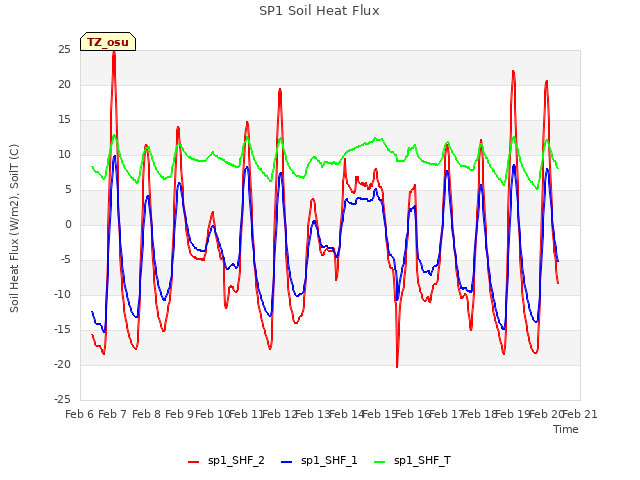This screenshot has width=640, height=480.
Task: Click the Feb 13 x-axis tick label
Action: 313,414
